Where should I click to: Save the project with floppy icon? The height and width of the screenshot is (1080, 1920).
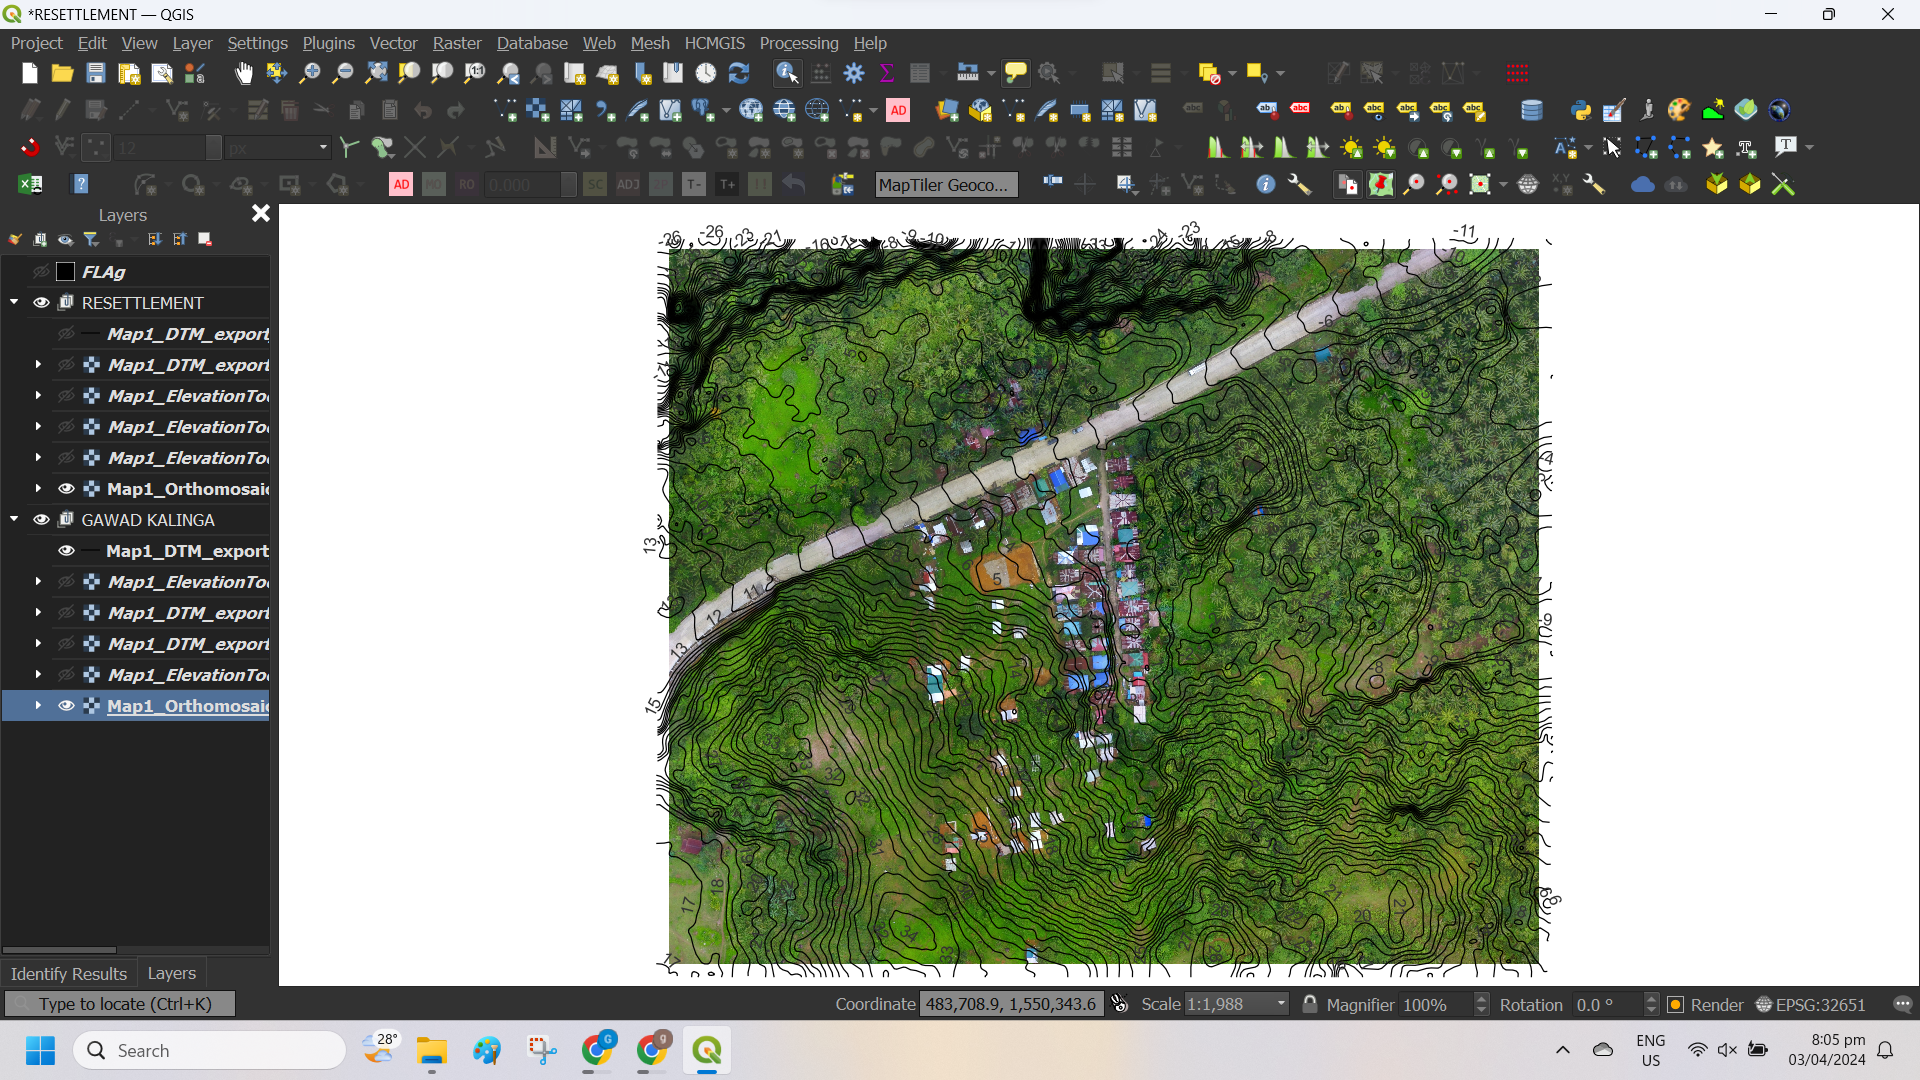pos(95,73)
